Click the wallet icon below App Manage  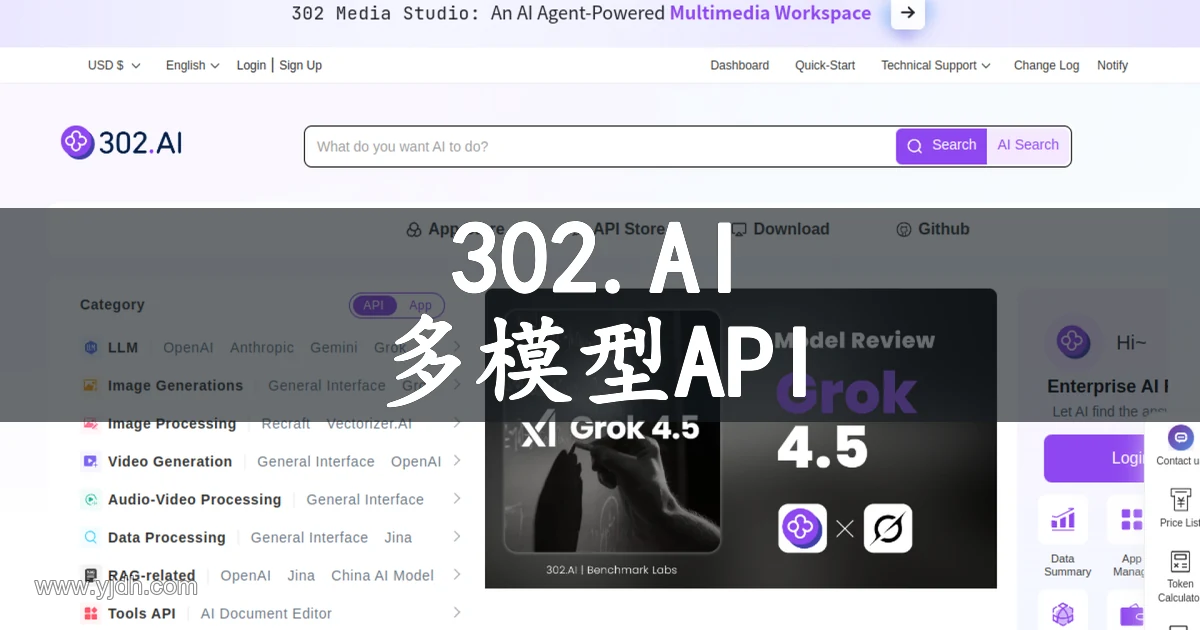pos(1131,613)
